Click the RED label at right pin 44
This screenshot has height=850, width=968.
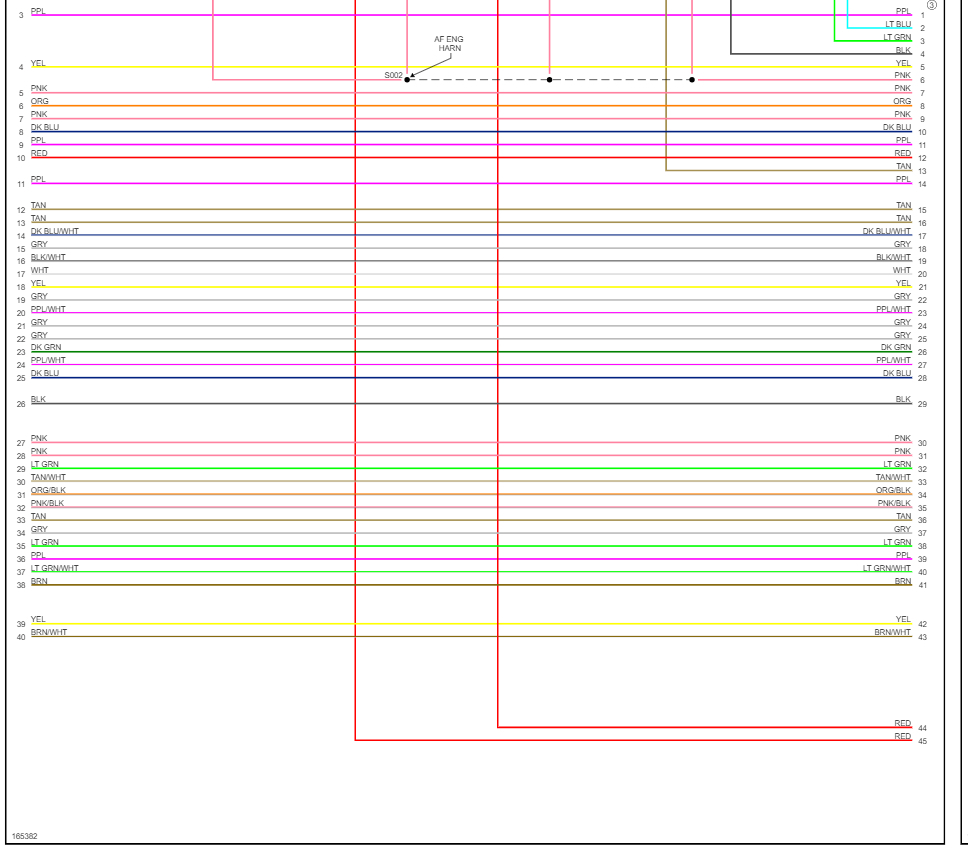[903, 723]
